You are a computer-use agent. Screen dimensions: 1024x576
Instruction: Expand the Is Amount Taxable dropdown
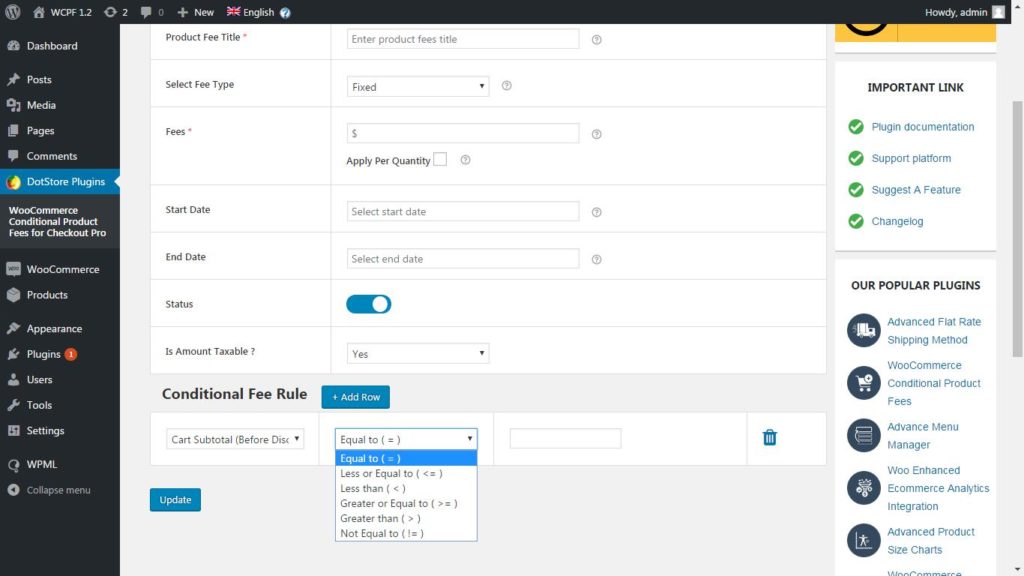click(x=418, y=353)
